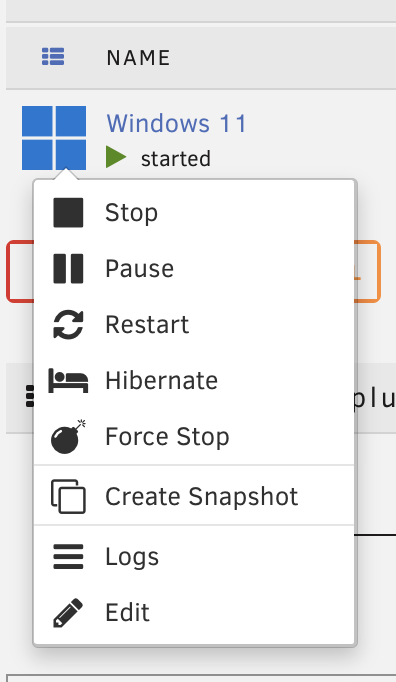Click the Pause bars icon
The image size is (396, 682).
[68, 269]
